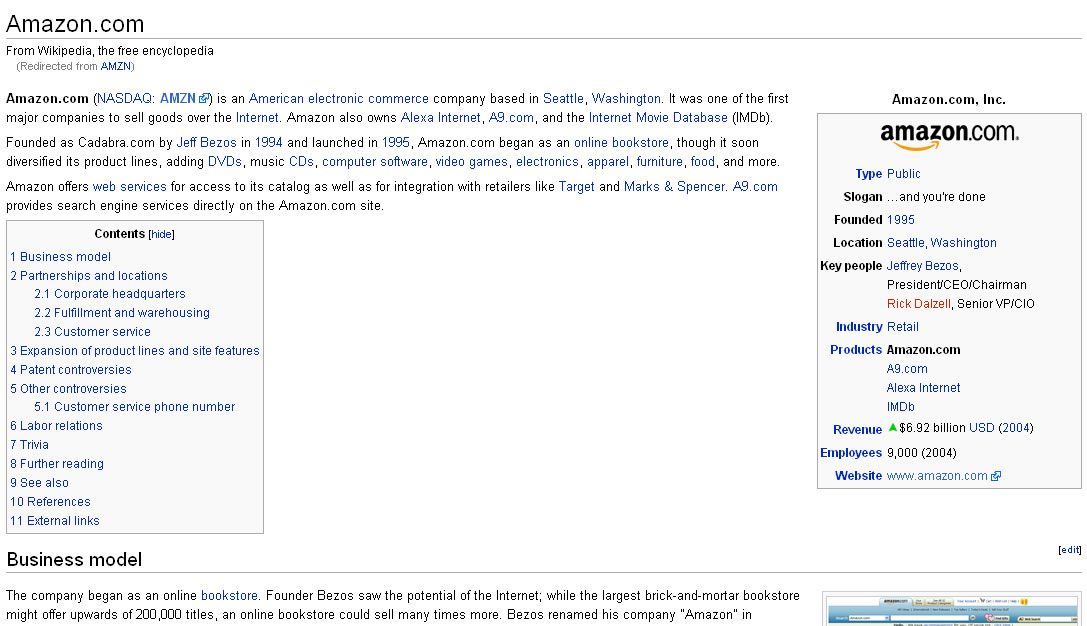Open 8 Further reading section
The width and height of the screenshot is (1087, 626).
tap(57, 464)
